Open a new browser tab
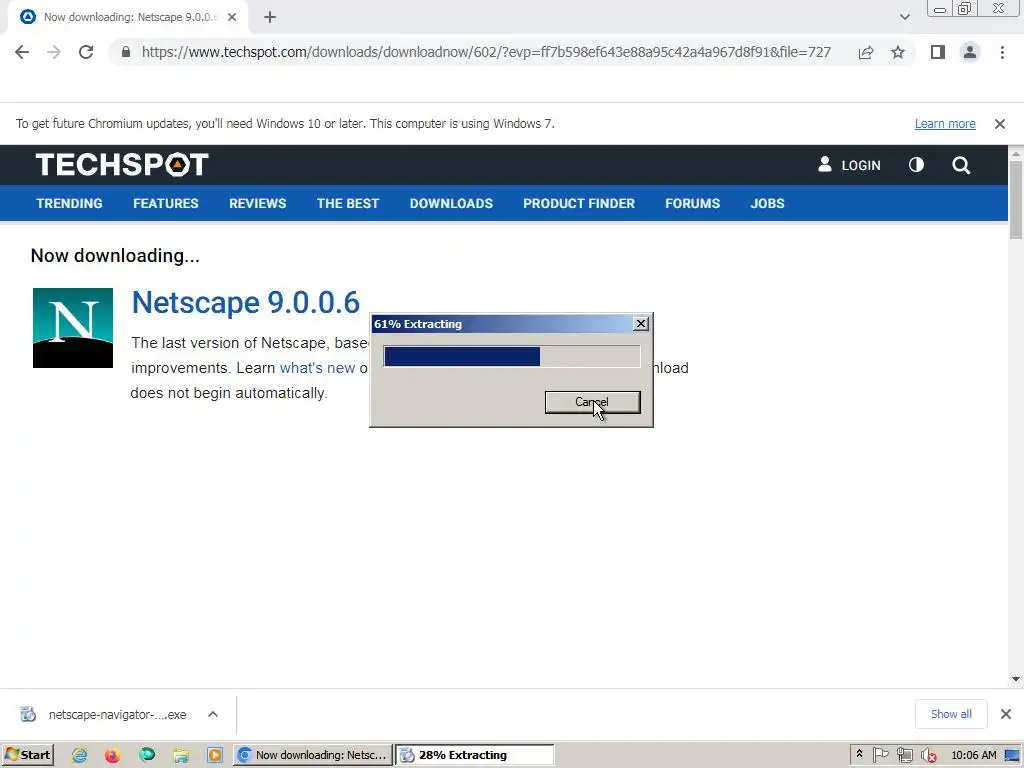Screen dimensions: 1024x768 tap(270, 18)
